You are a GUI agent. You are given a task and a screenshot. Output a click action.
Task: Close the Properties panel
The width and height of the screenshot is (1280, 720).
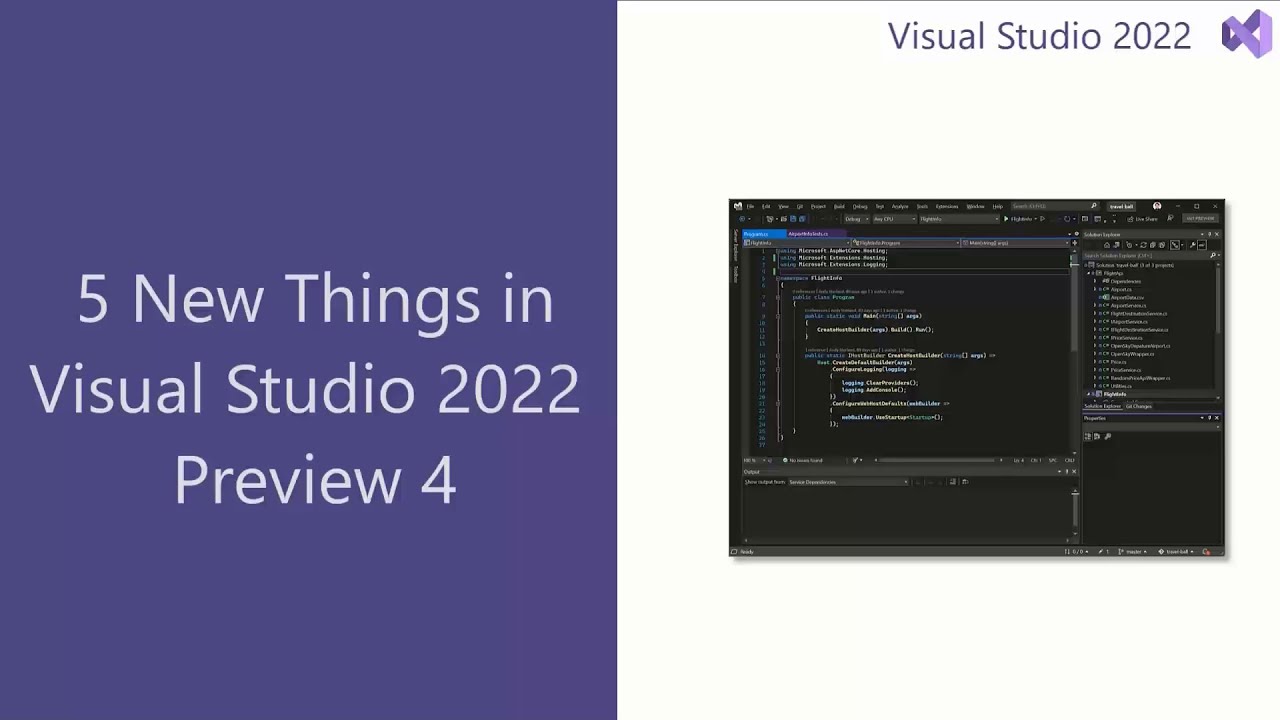(x=1217, y=418)
